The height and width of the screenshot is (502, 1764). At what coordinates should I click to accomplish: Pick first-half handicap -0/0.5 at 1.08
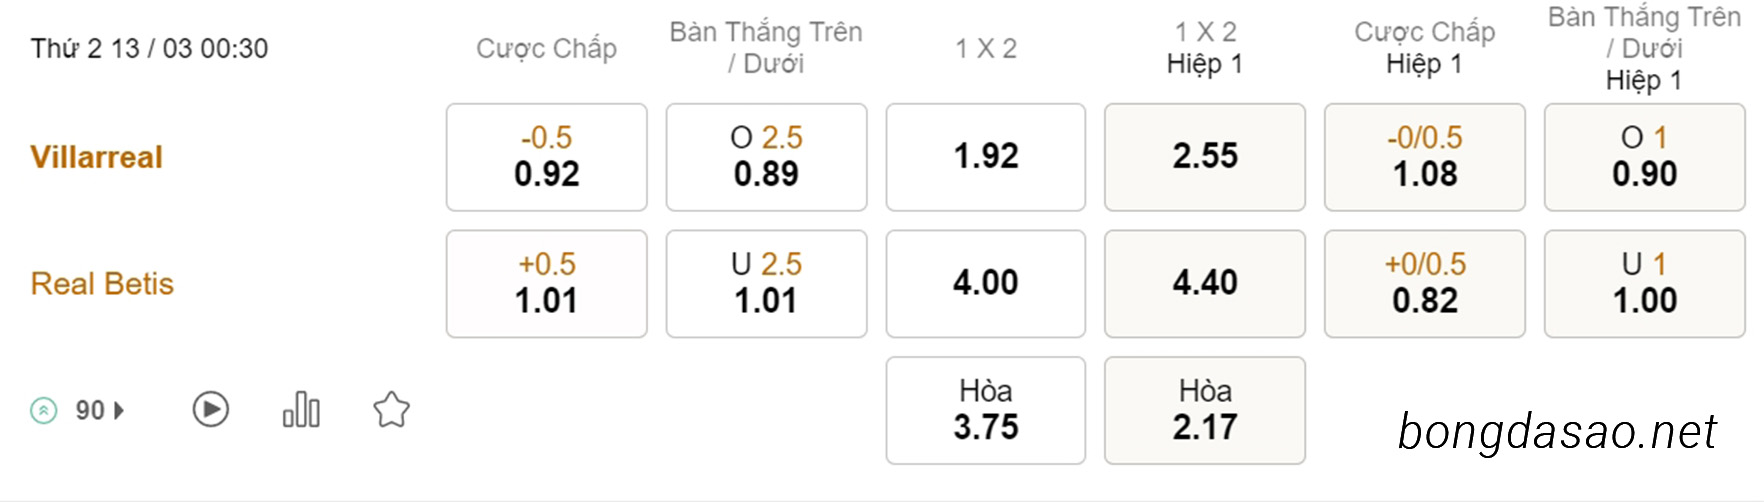1425,157
